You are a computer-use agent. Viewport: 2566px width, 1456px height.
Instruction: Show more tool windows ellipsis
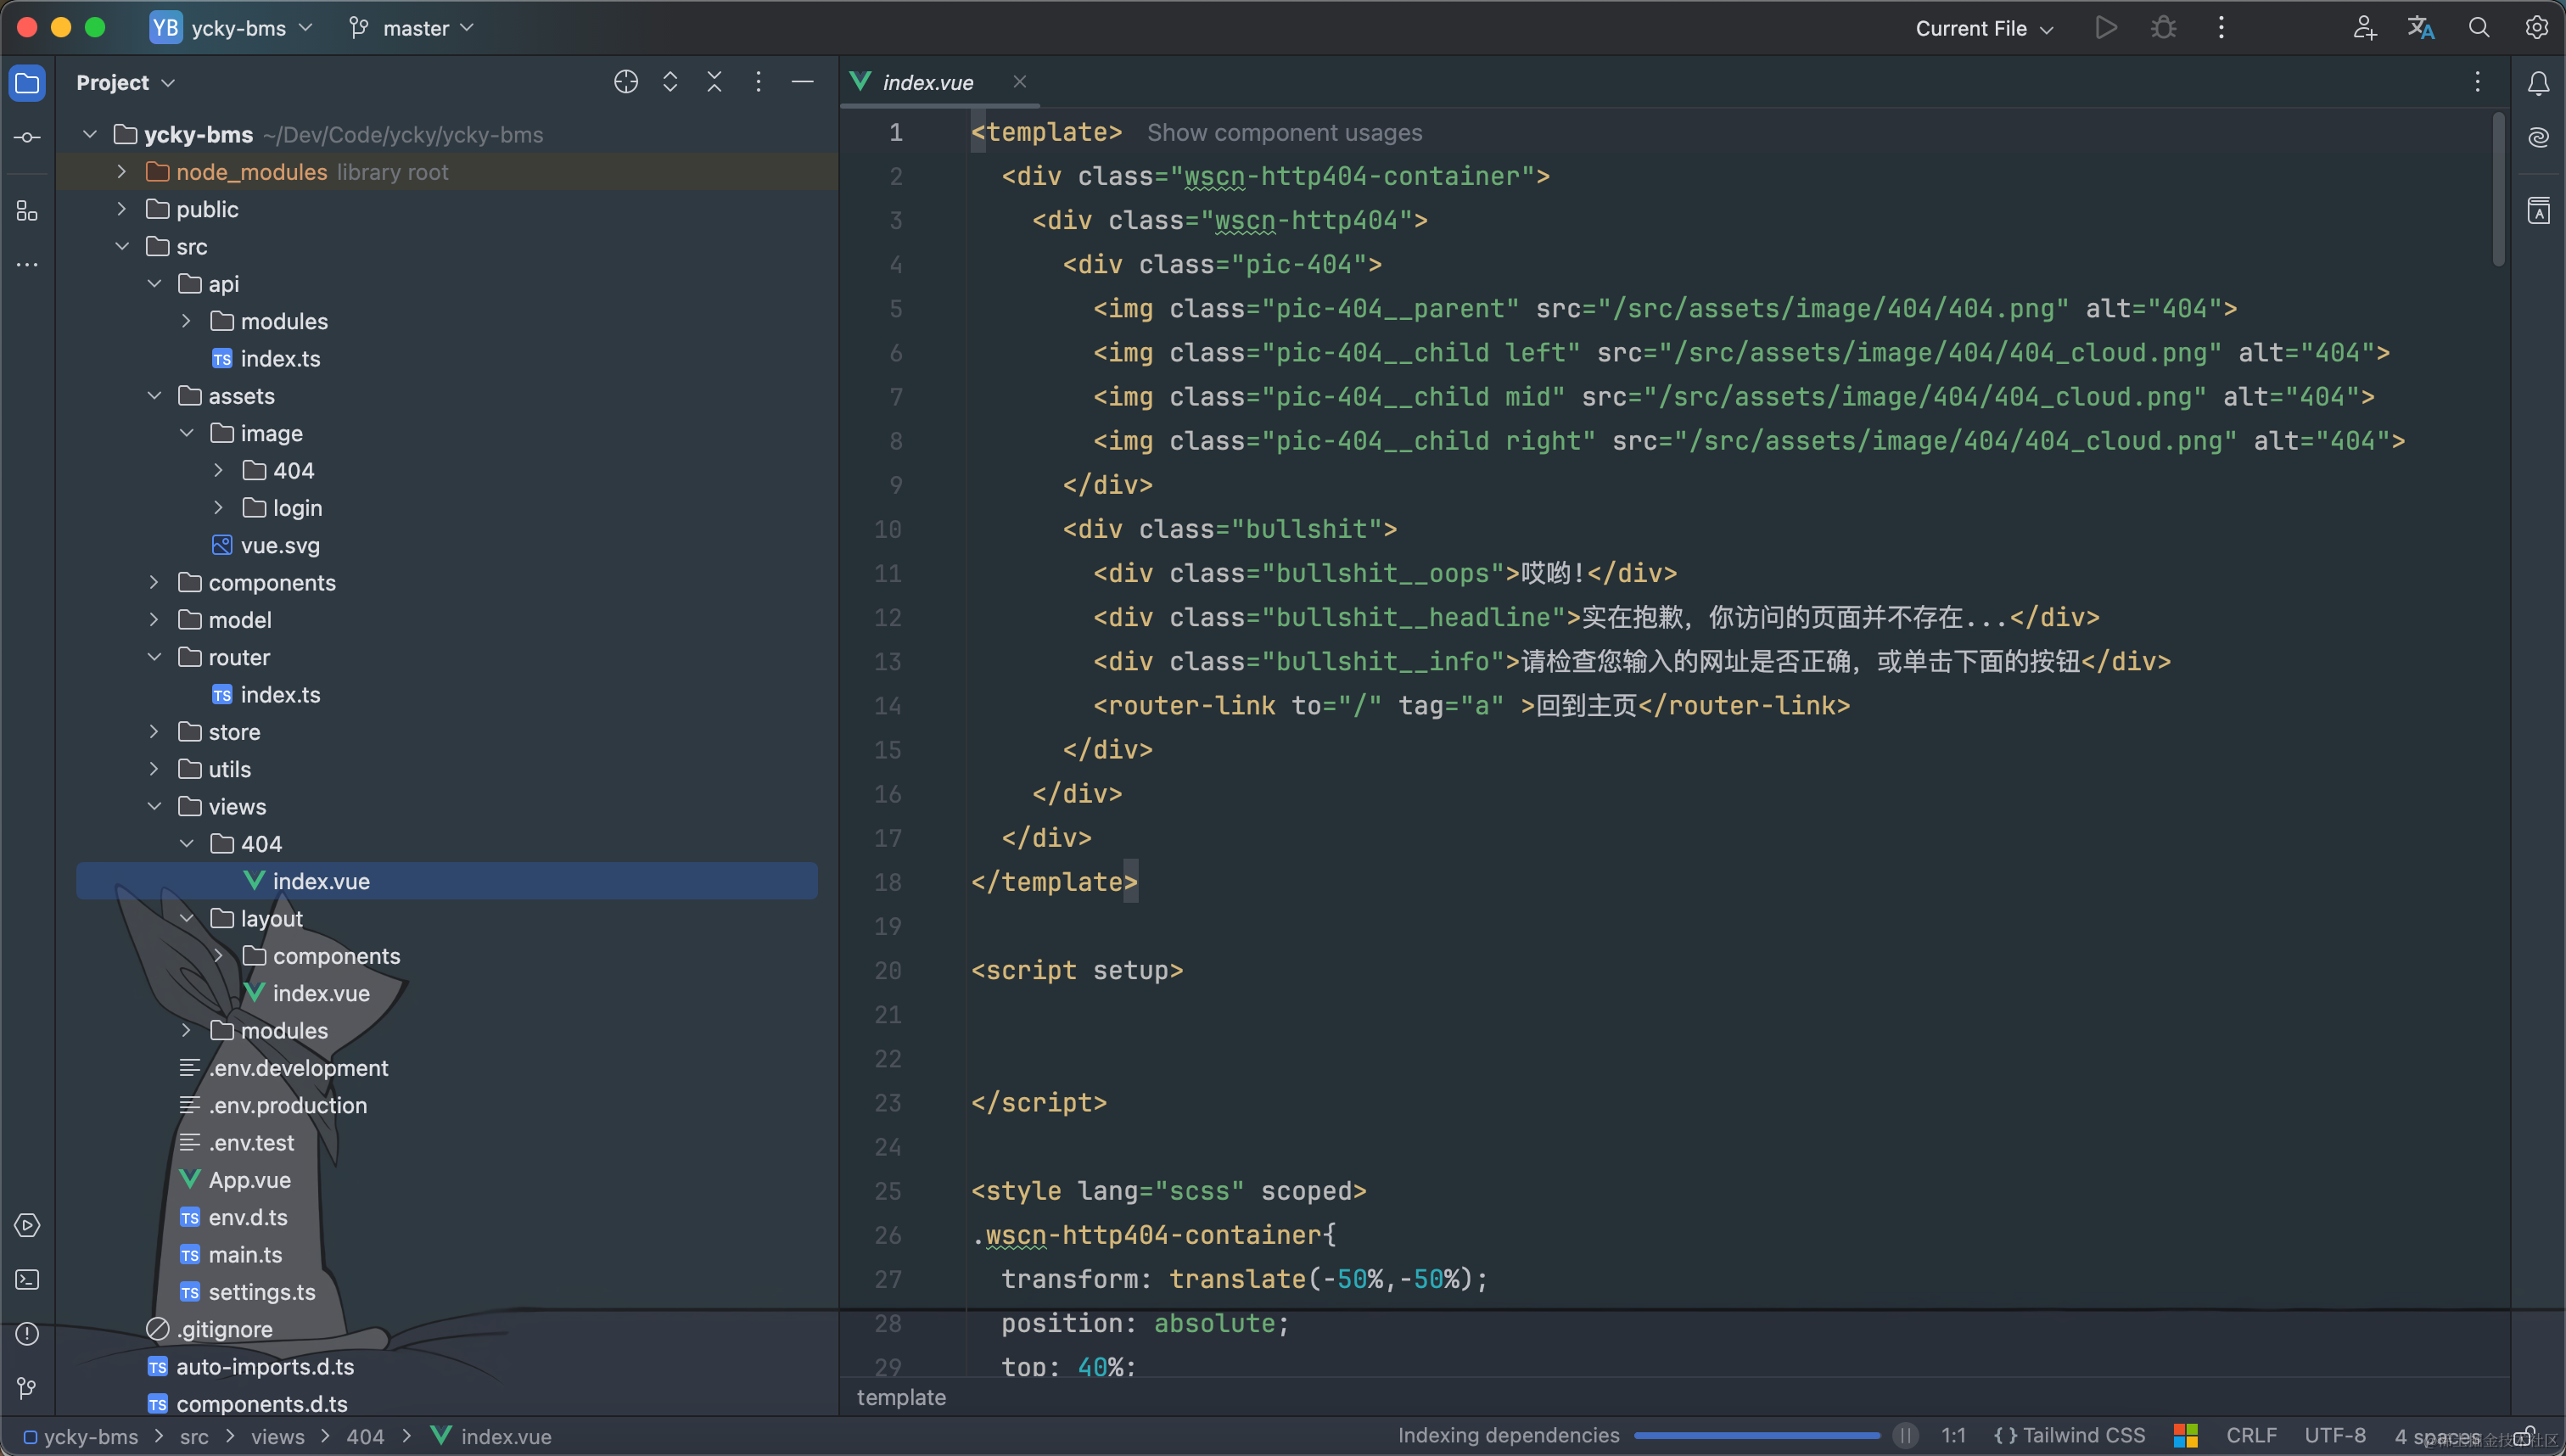(27, 265)
